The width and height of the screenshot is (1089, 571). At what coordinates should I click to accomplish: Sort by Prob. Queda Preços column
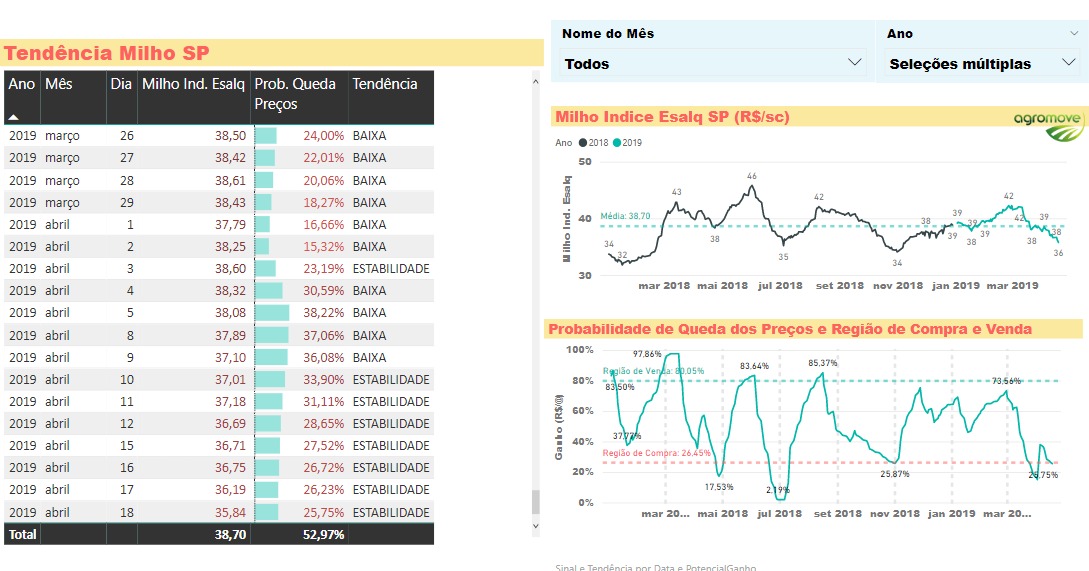tap(295, 93)
